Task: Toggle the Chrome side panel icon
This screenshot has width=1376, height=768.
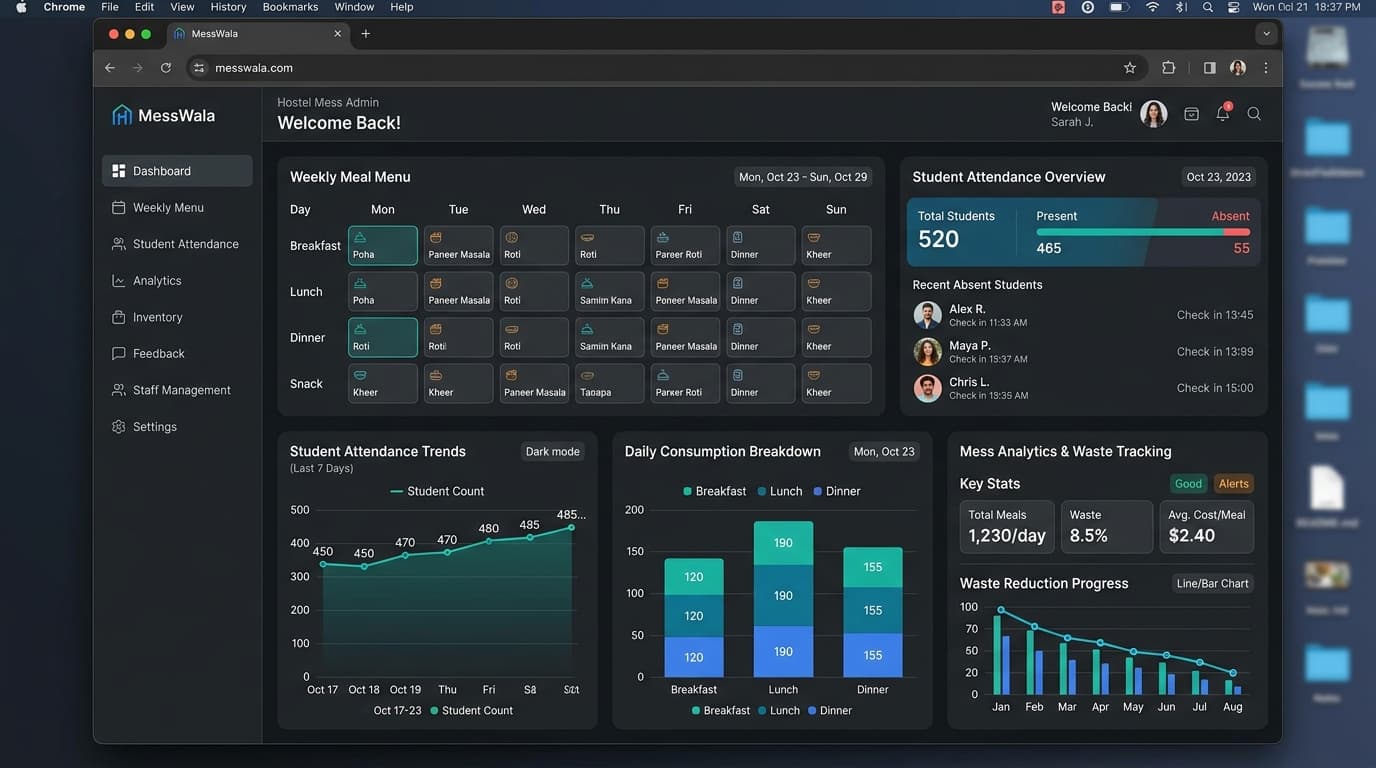Action: 1210,68
